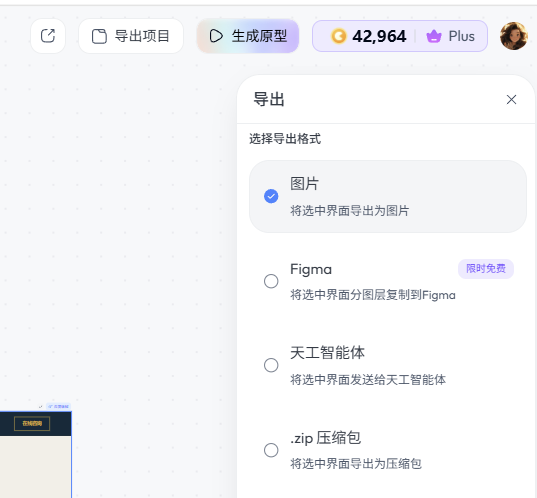Viewport: 537px width, 498px height.
Task: Choose the 天工智能体 radio button
Action: (x=271, y=365)
